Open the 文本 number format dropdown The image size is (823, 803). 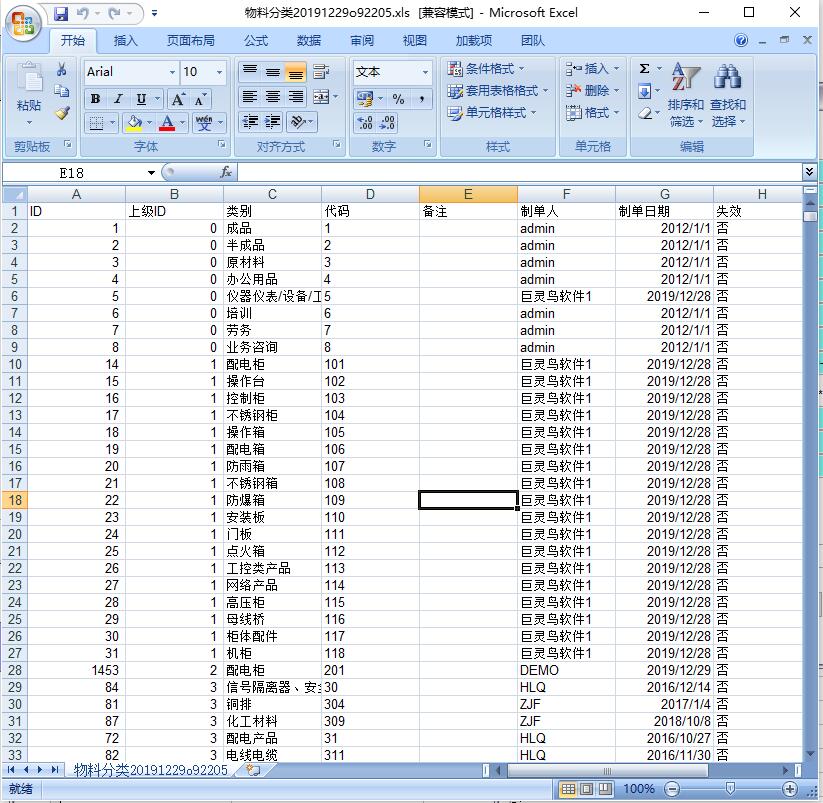coord(425,72)
